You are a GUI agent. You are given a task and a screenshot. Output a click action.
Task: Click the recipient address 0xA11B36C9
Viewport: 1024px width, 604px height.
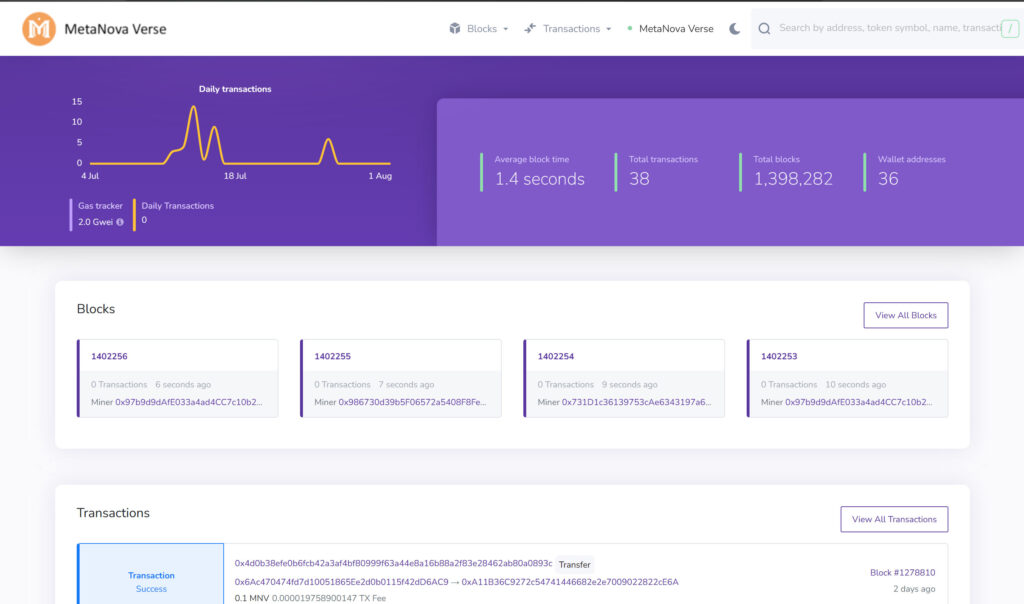[x=569, y=582]
